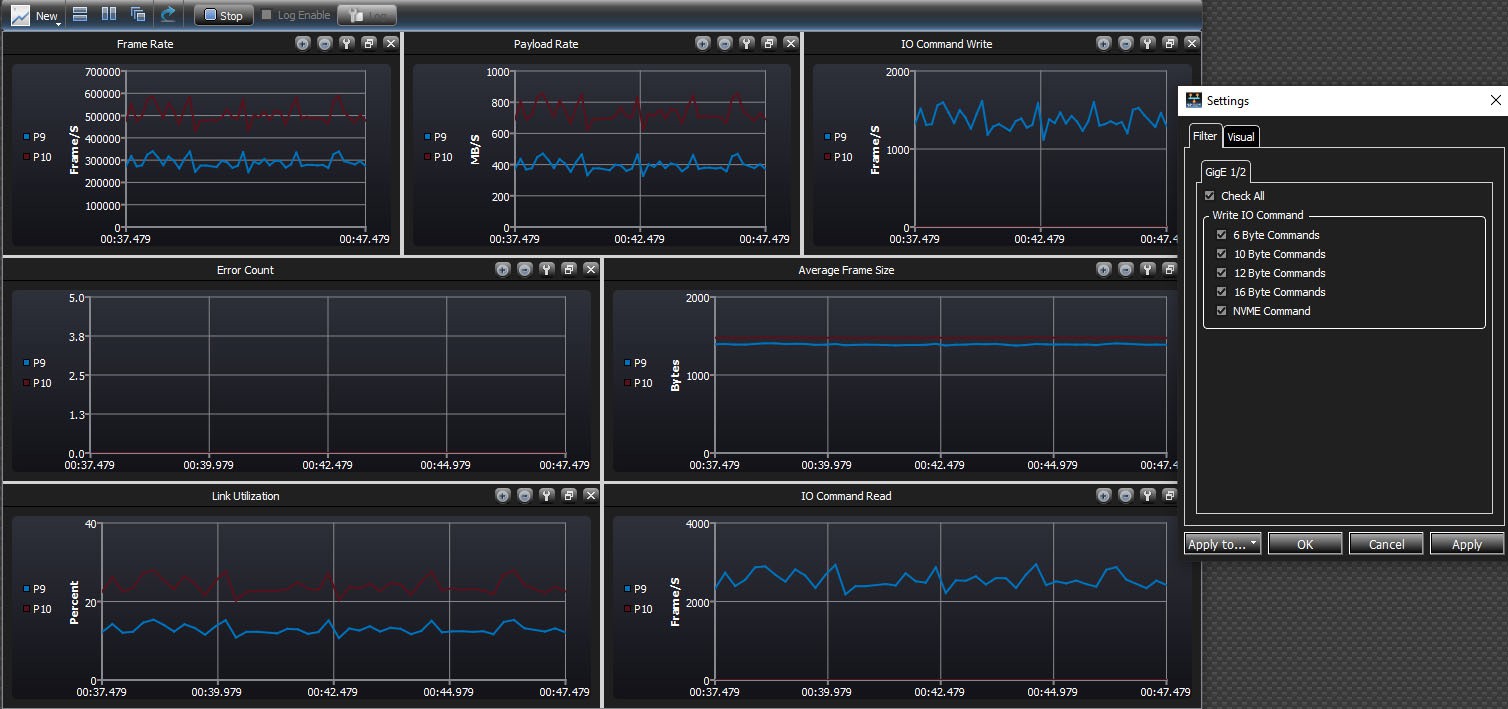1508x709 pixels.
Task: Open settings wrench for IO Command Write
Action: pos(1148,43)
